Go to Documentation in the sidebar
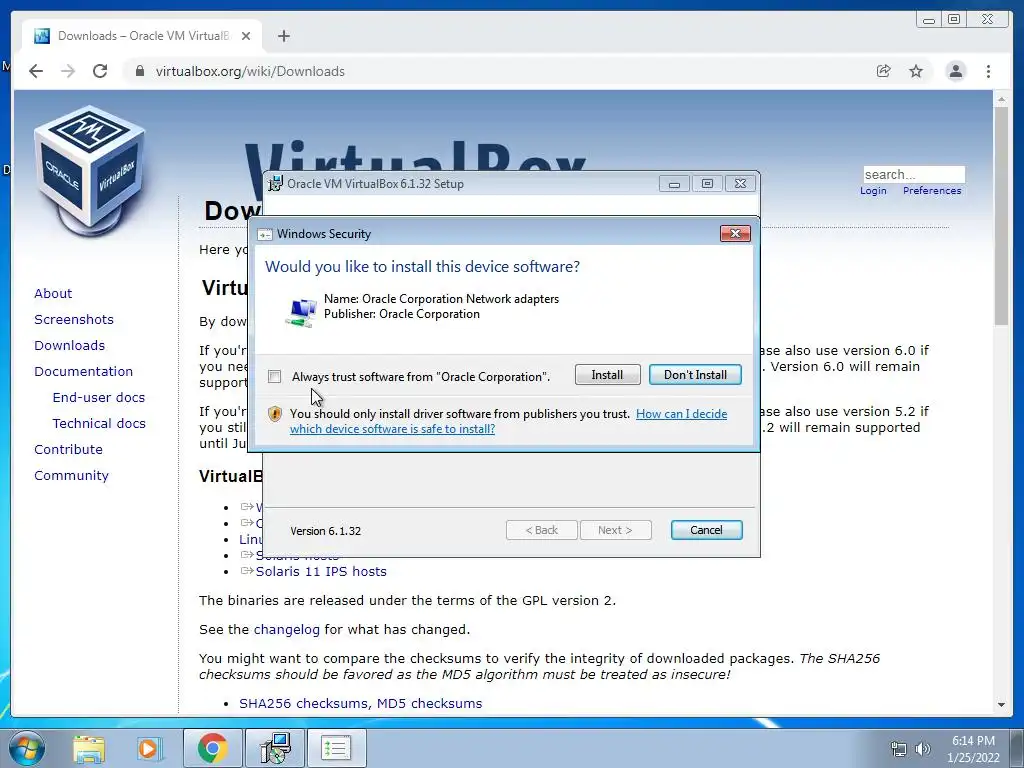The width and height of the screenshot is (1024, 768). [x=84, y=372]
